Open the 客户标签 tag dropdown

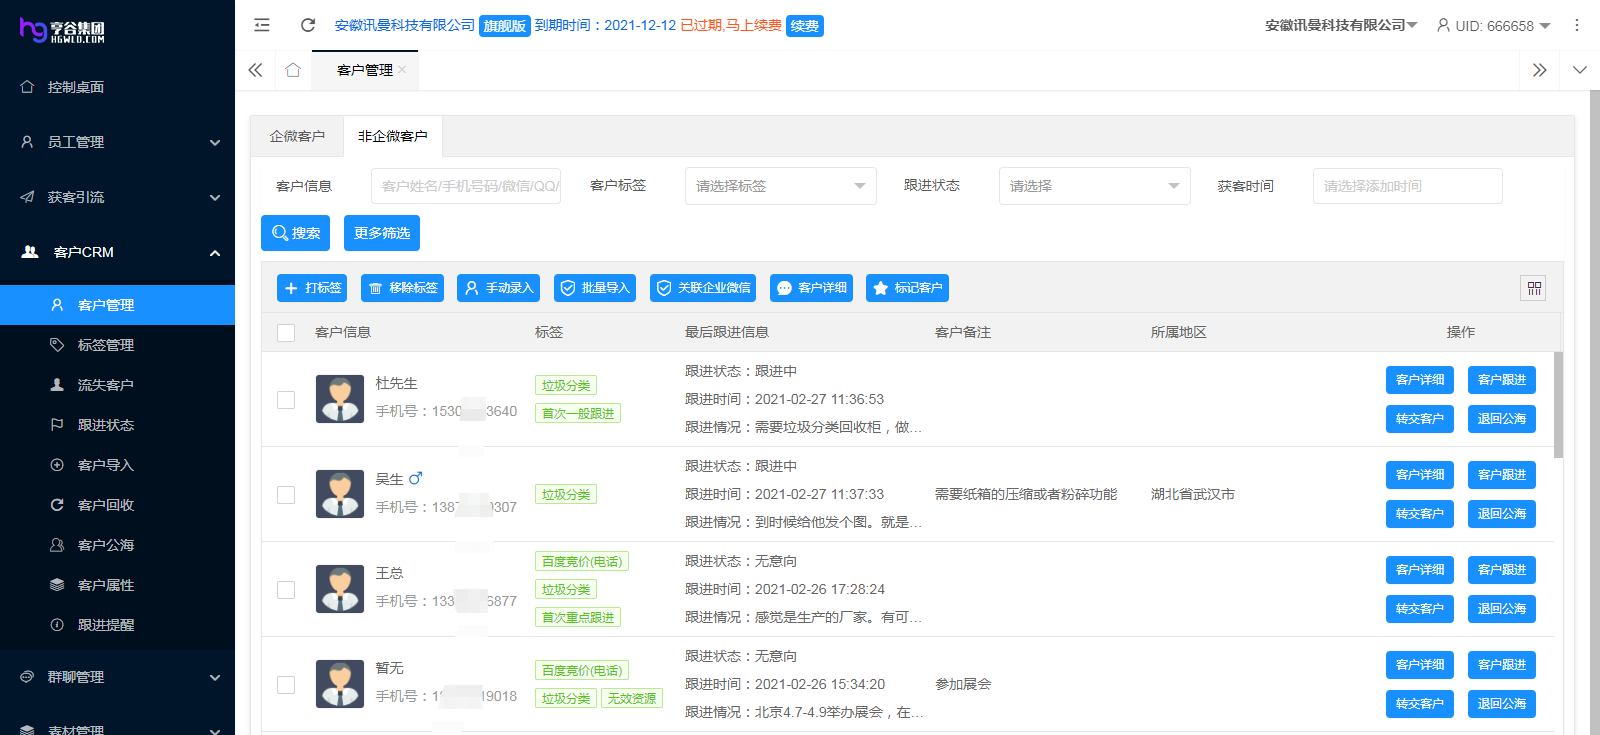point(780,186)
